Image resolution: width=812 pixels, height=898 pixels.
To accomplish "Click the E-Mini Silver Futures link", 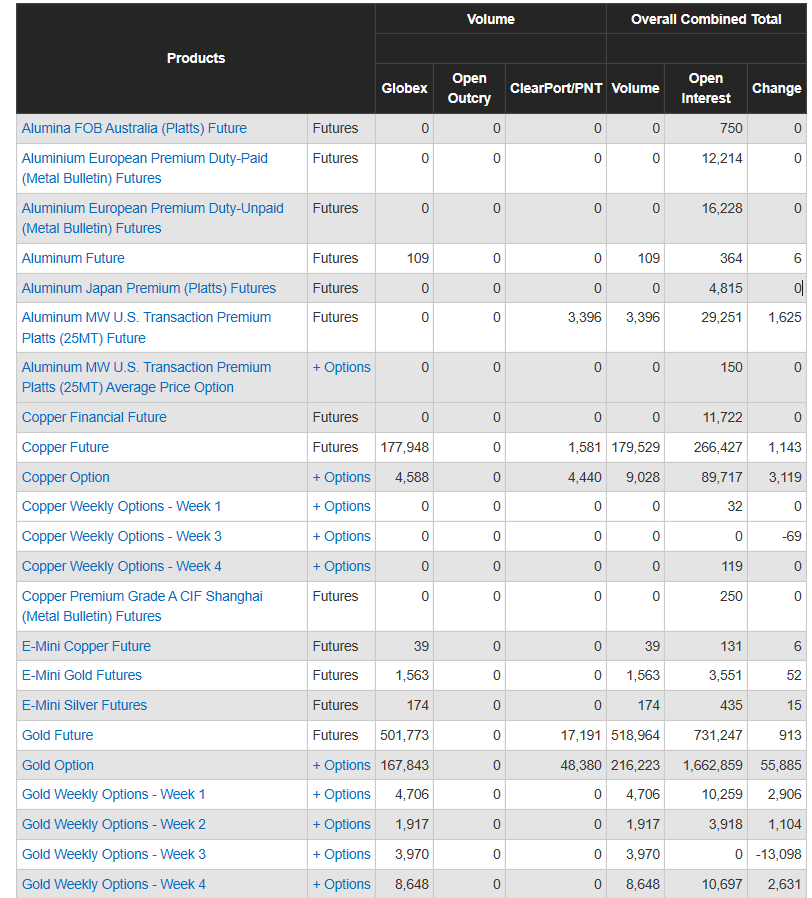I will coord(84,705).
